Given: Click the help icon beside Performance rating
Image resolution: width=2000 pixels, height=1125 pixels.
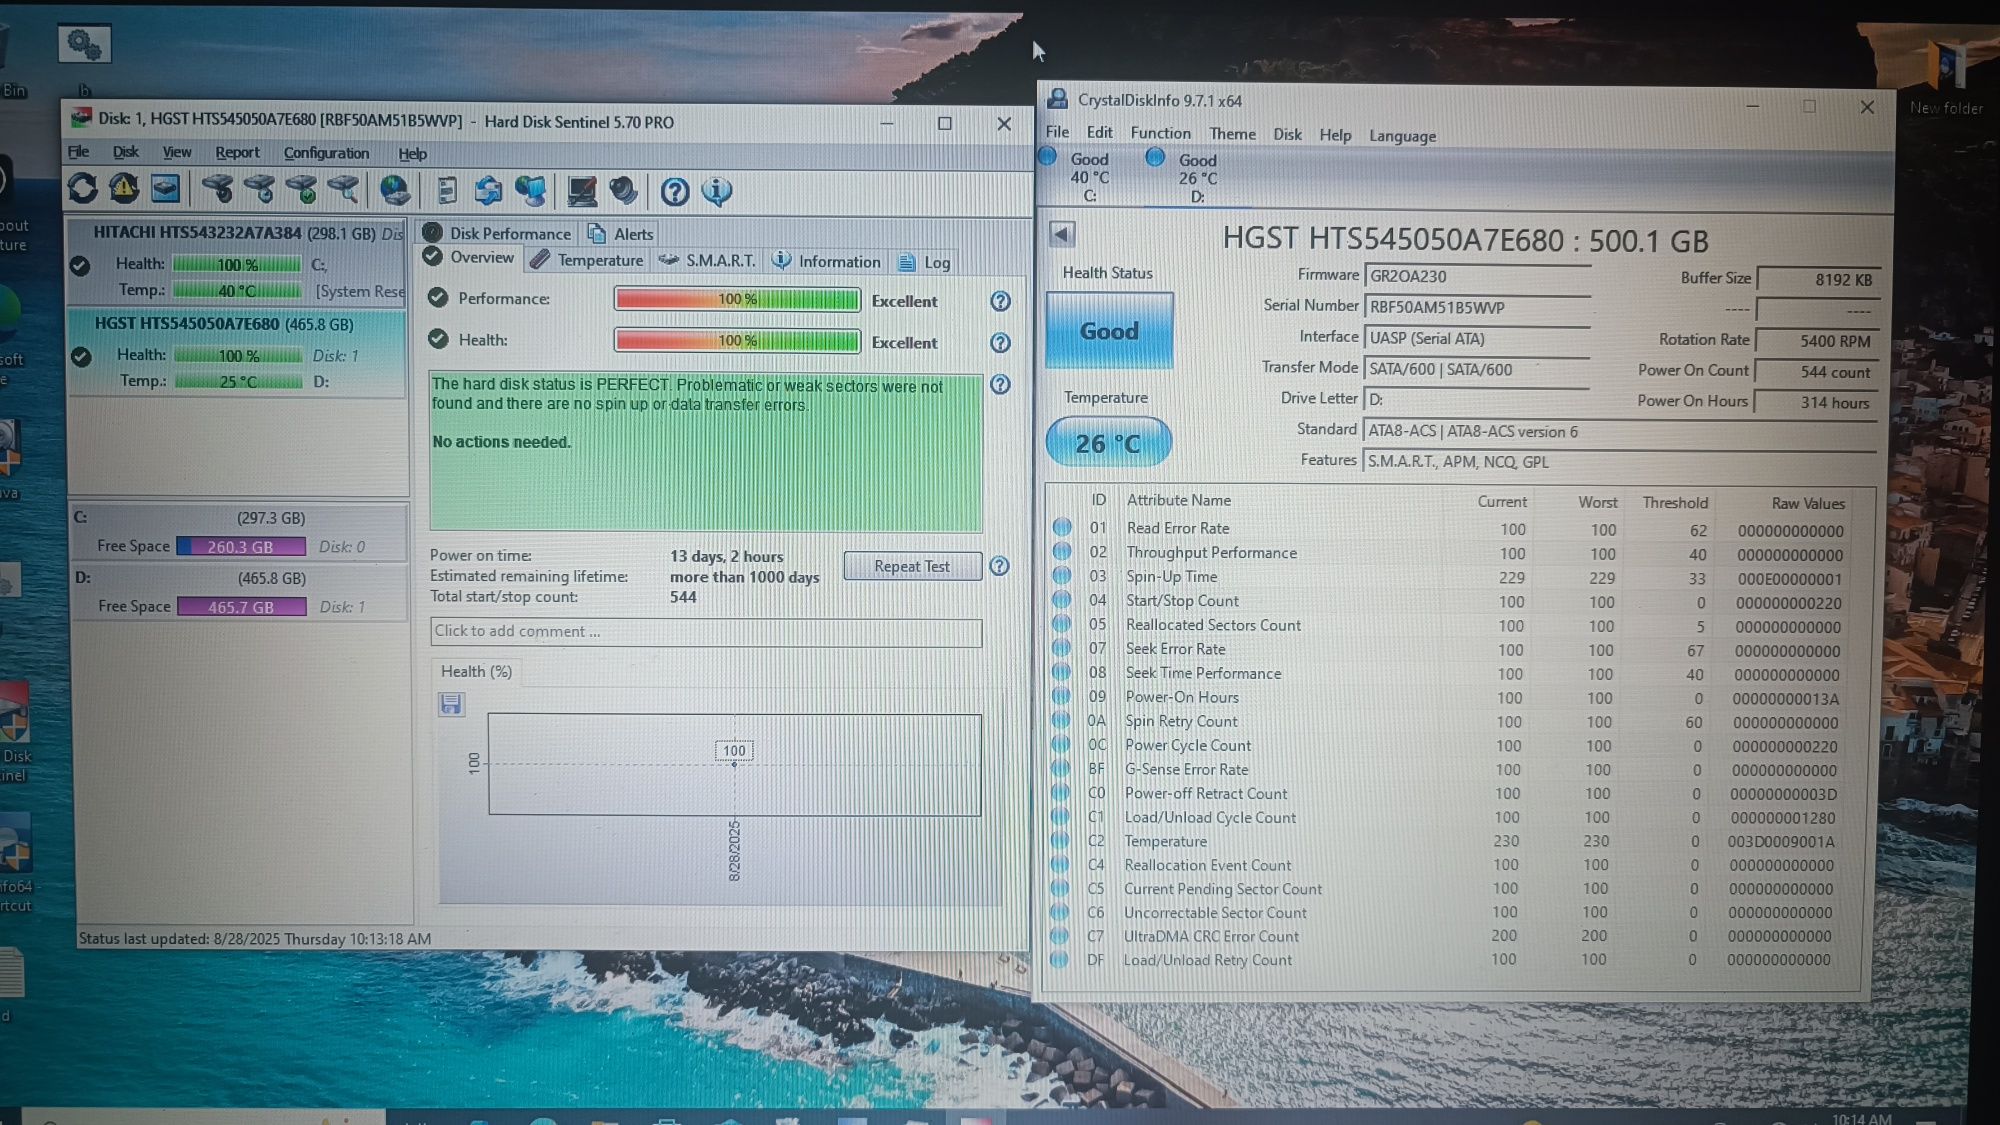Looking at the screenshot, I should tap(1000, 301).
